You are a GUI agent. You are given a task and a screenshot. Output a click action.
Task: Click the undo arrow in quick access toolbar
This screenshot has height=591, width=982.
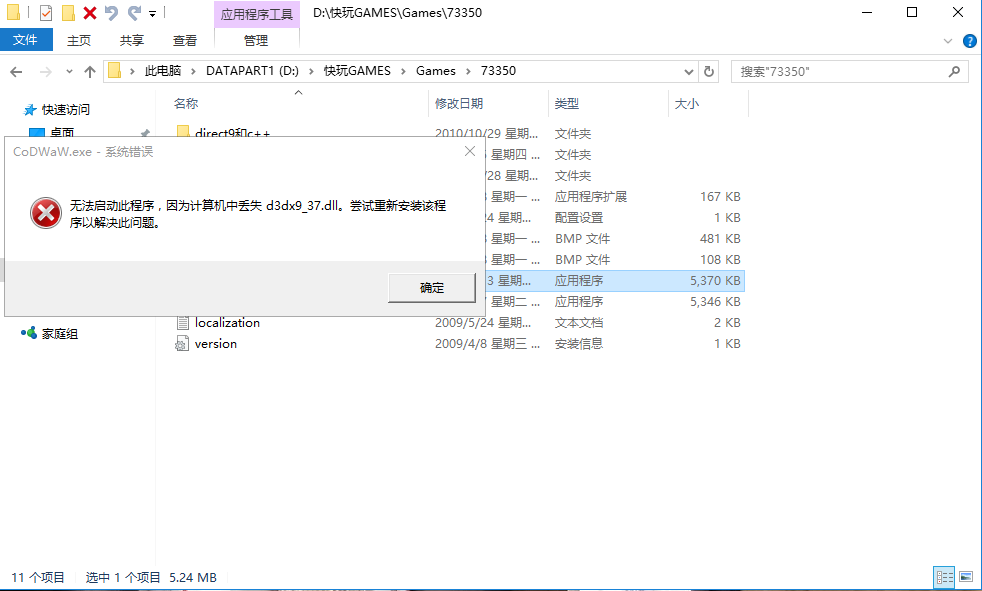pos(111,13)
